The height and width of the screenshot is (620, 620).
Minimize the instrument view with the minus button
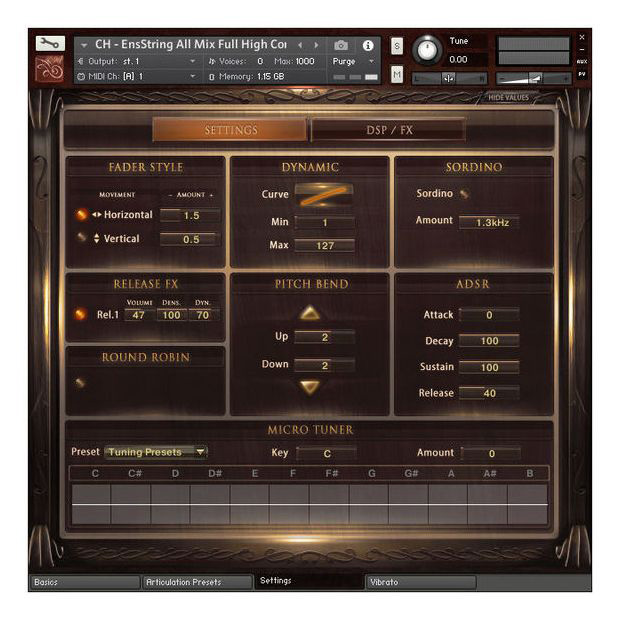click(582, 49)
